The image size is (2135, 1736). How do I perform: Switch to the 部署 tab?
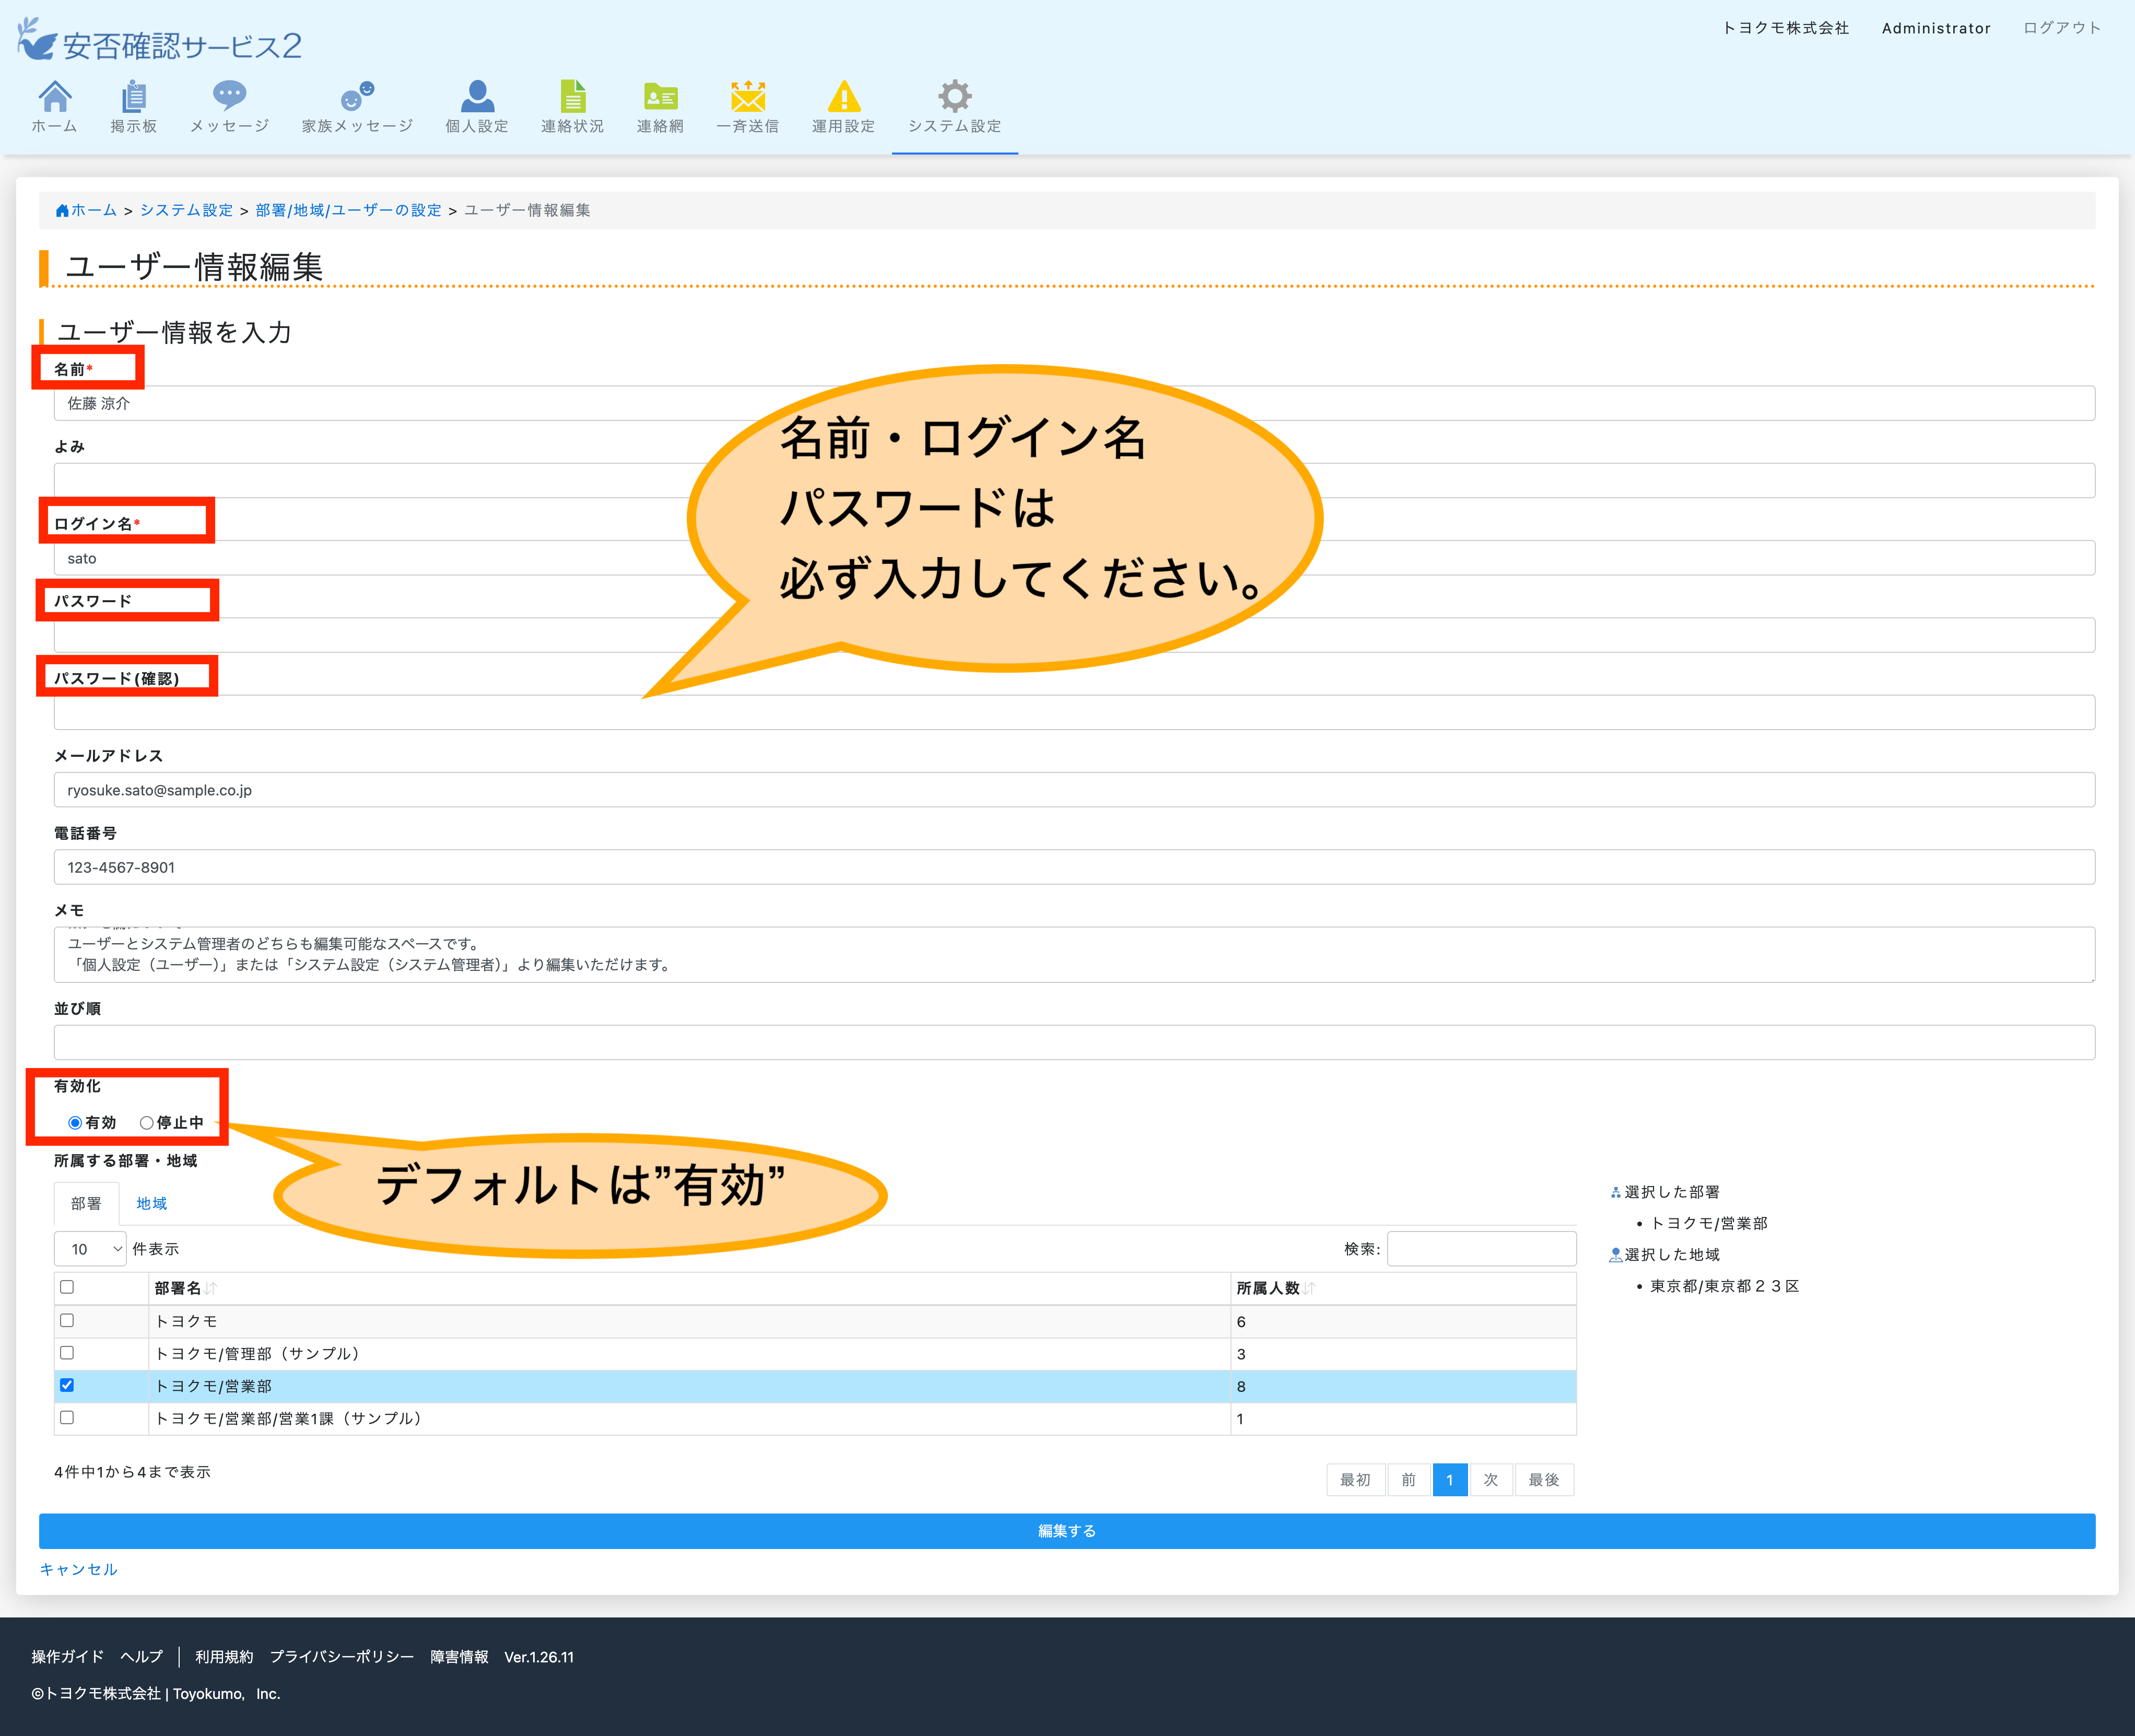(86, 1203)
